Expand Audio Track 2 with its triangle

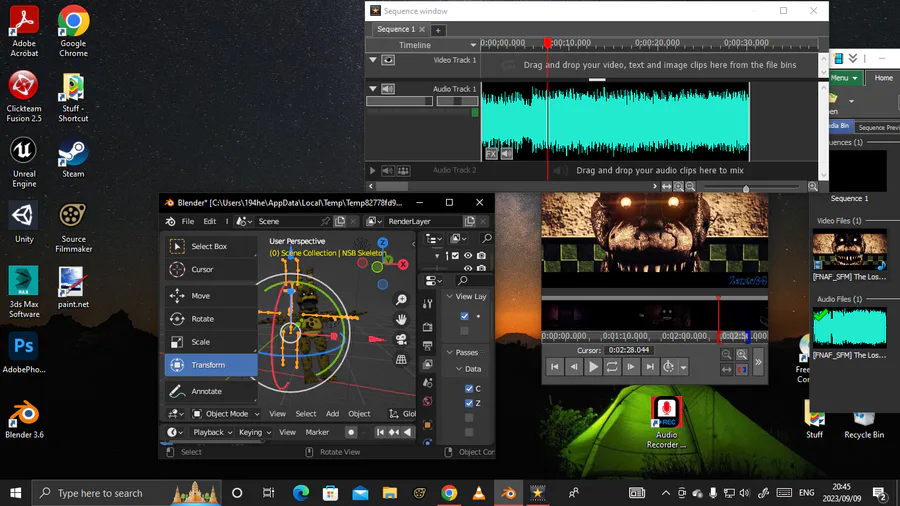373,170
